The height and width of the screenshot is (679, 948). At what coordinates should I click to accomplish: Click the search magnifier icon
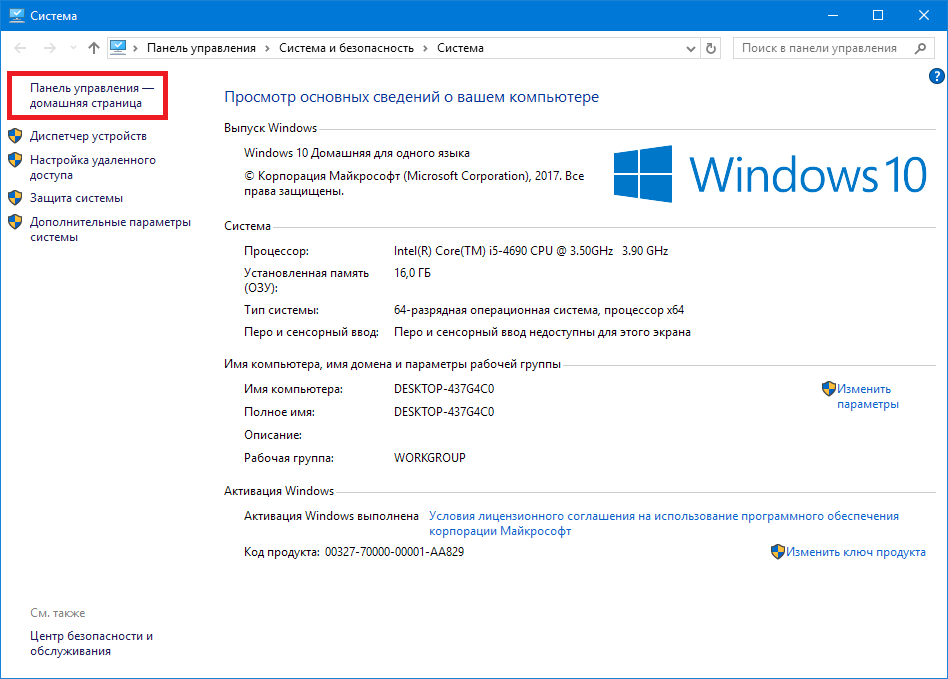[920, 48]
